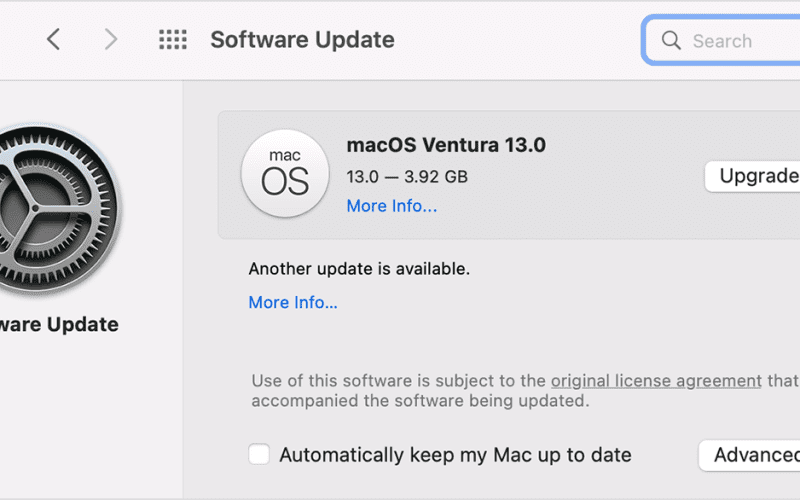This screenshot has height=500, width=800.
Task: Open More Info below Another update is available
Action: (x=293, y=302)
